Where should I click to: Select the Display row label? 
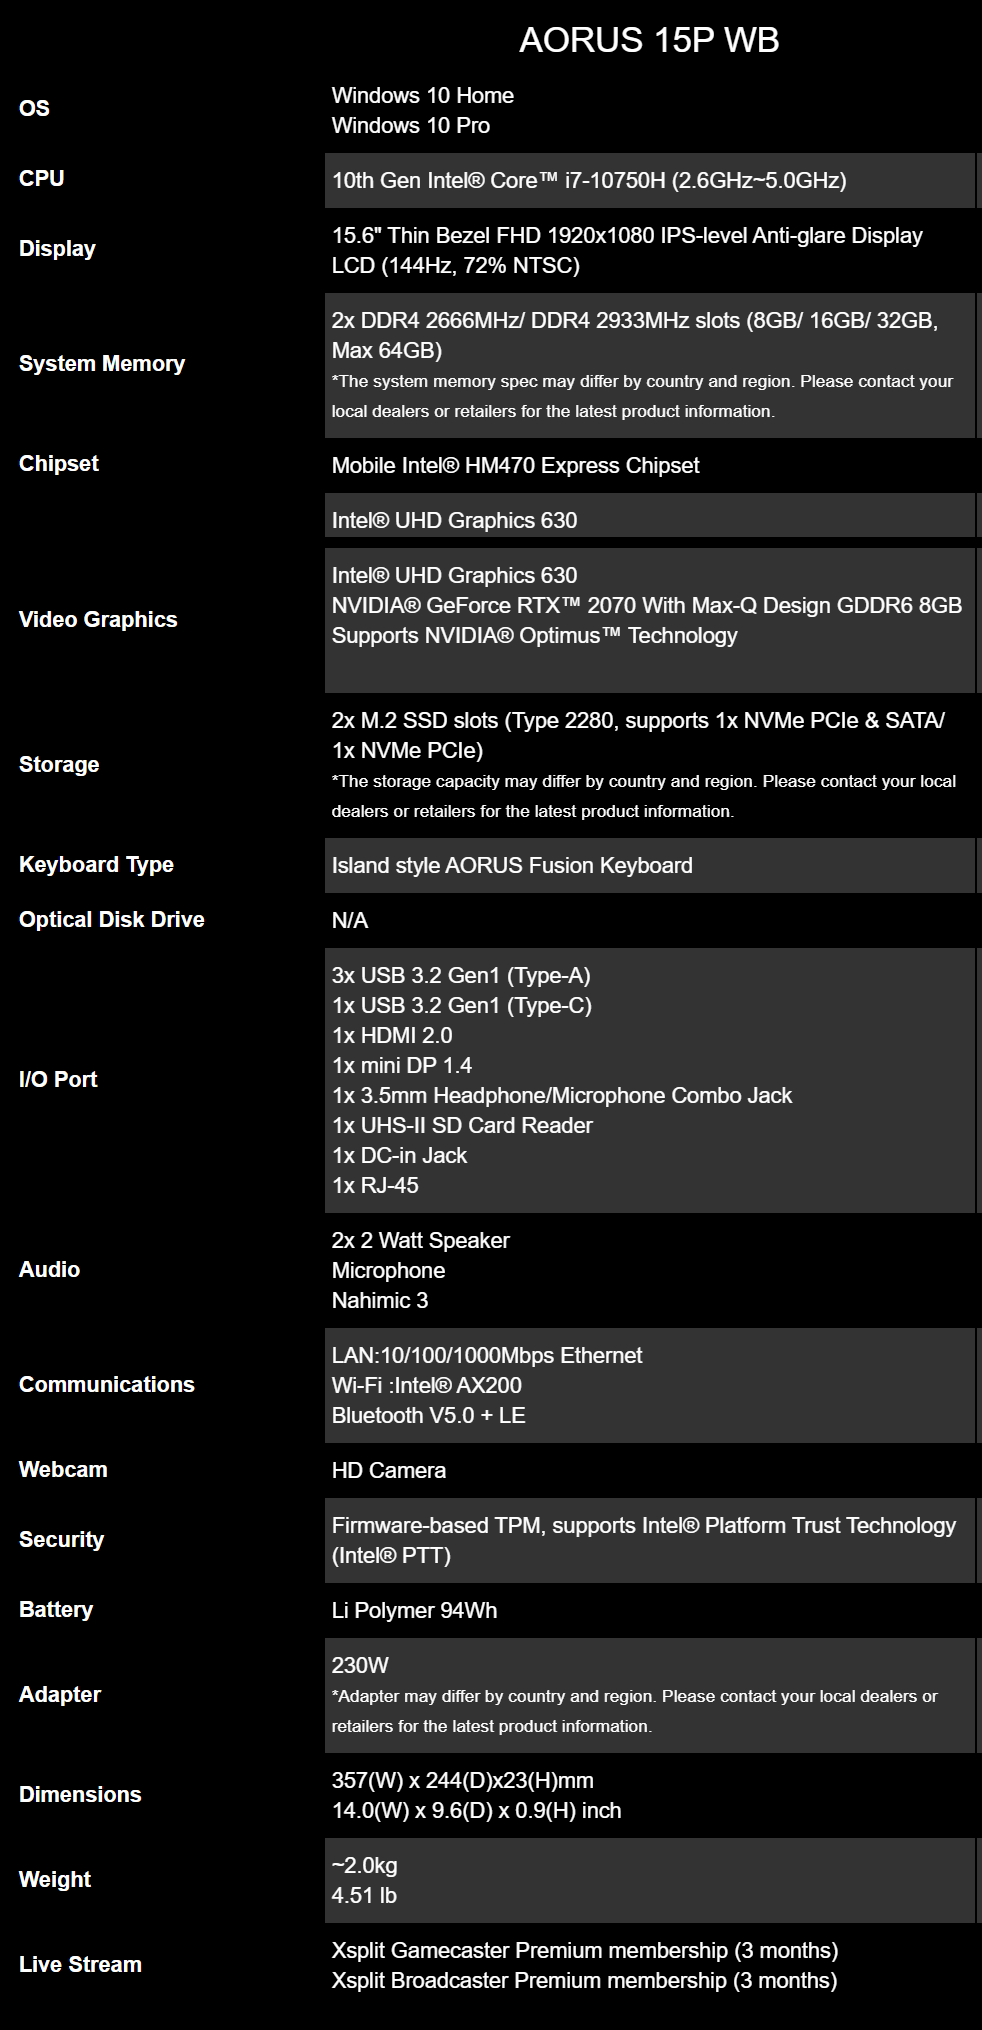coord(57,249)
